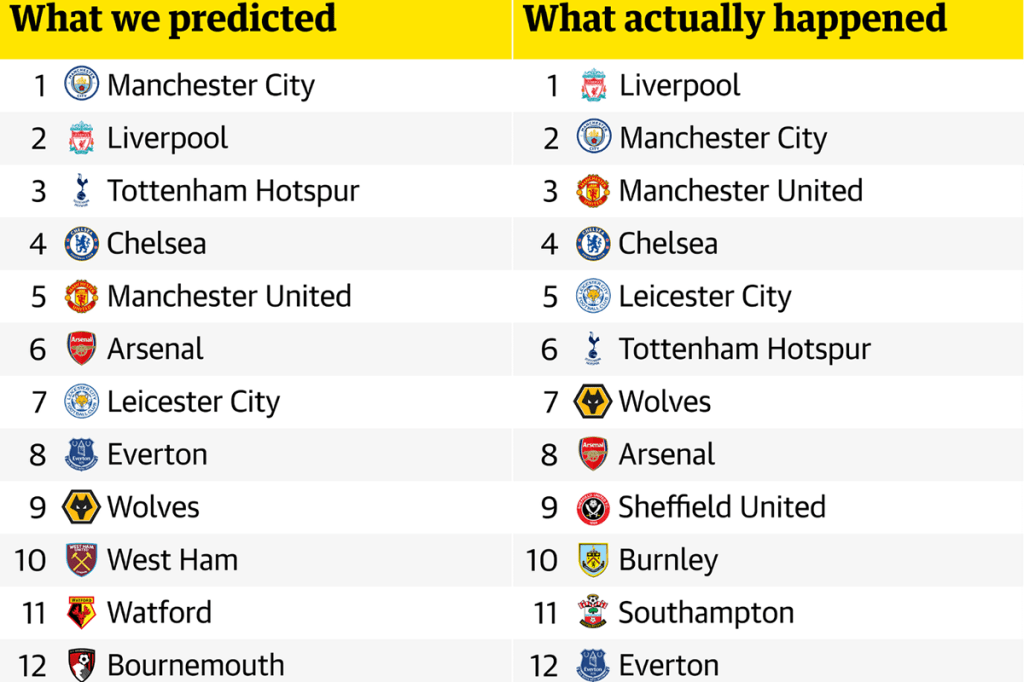Click the West Ham crest
The height and width of the screenshot is (682, 1024).
coord(81,559)
